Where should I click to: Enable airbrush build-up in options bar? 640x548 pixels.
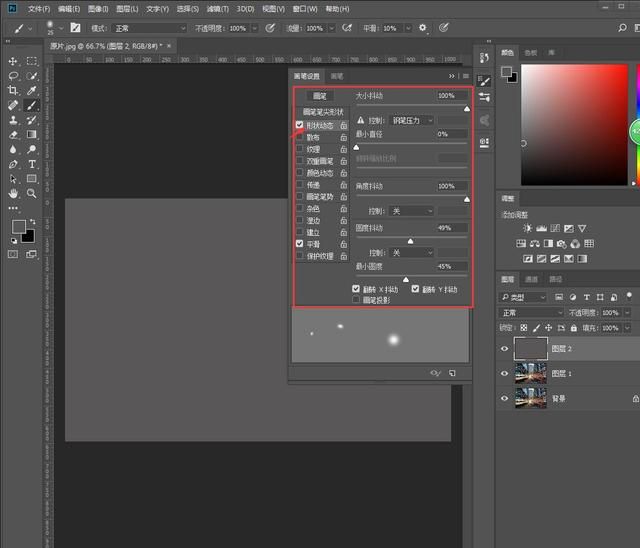coord(347,28)
